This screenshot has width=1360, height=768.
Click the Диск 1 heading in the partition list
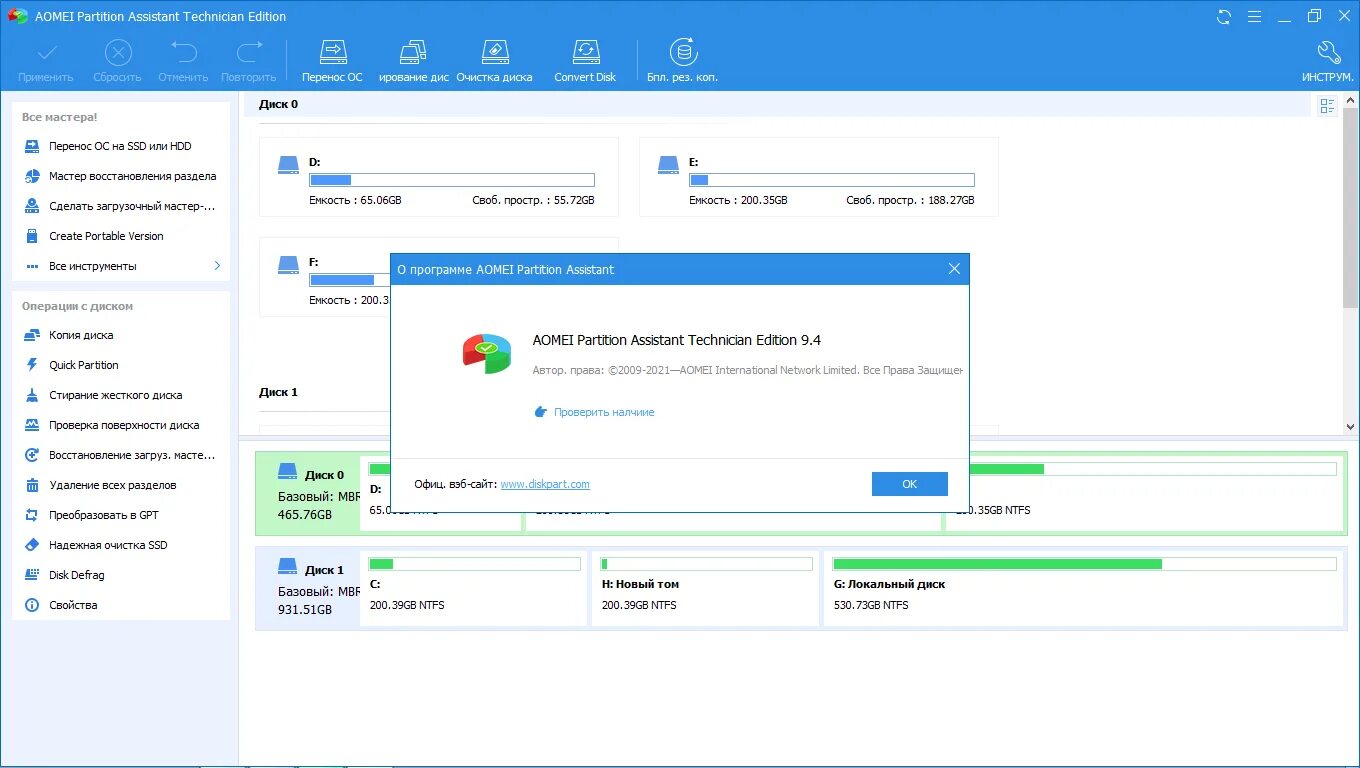click(278, 392)
